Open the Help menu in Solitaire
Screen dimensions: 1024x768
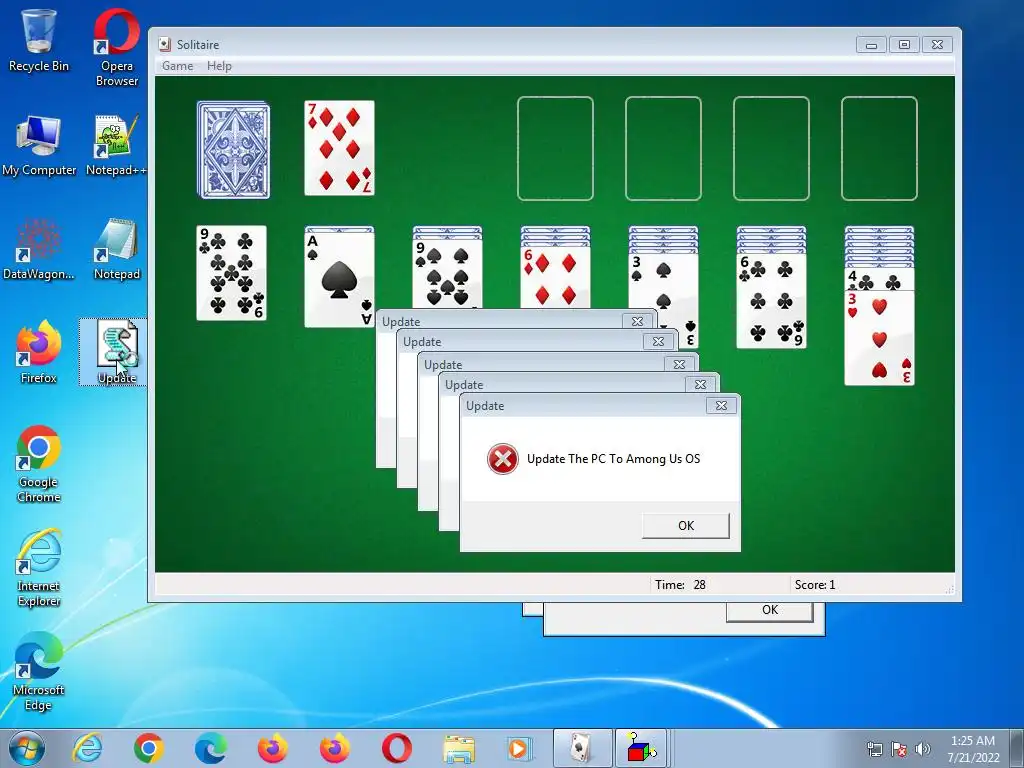[x=219, y=66]
